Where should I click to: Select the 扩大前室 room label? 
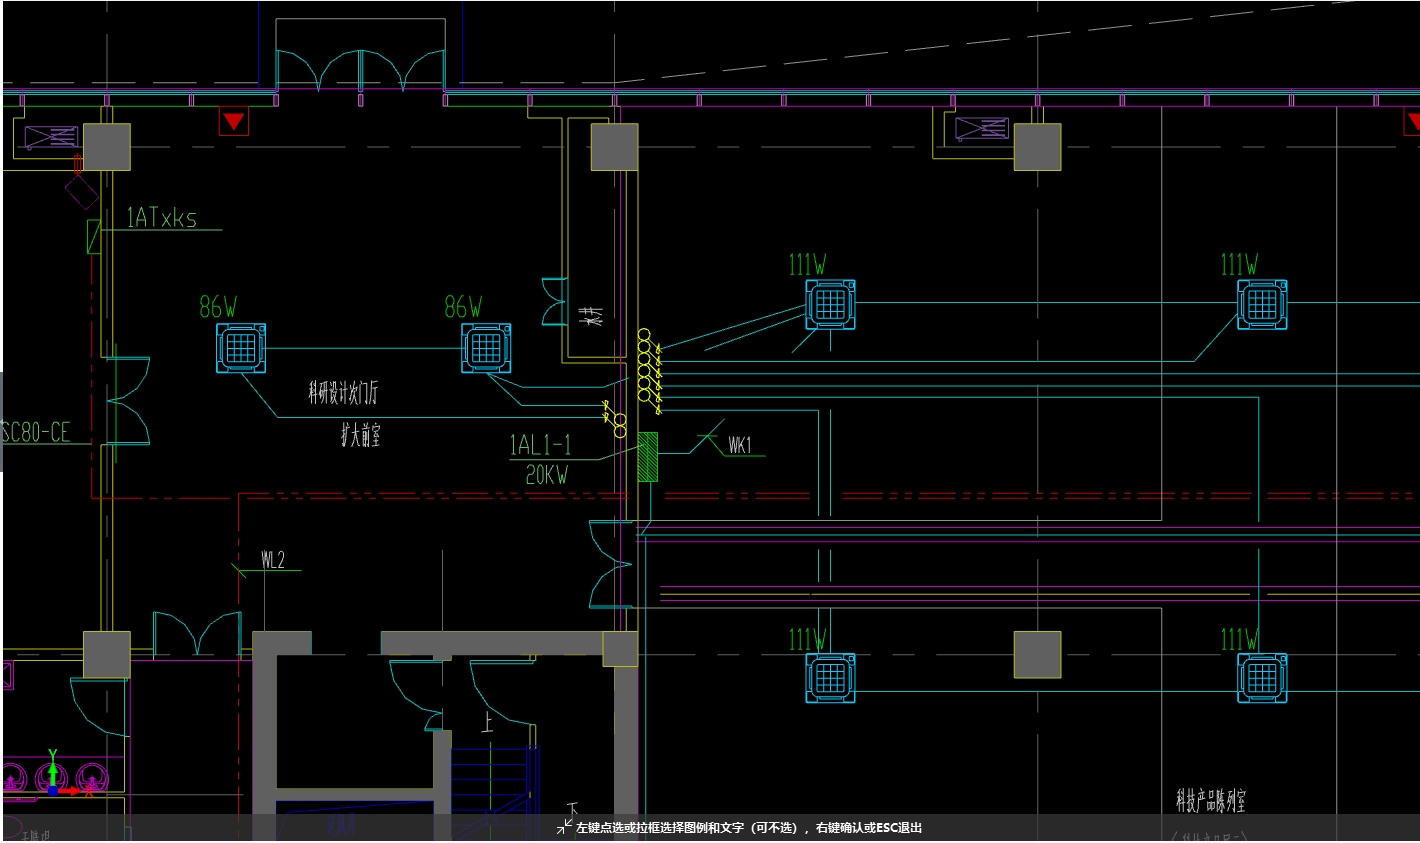click(x=360, y=435)
